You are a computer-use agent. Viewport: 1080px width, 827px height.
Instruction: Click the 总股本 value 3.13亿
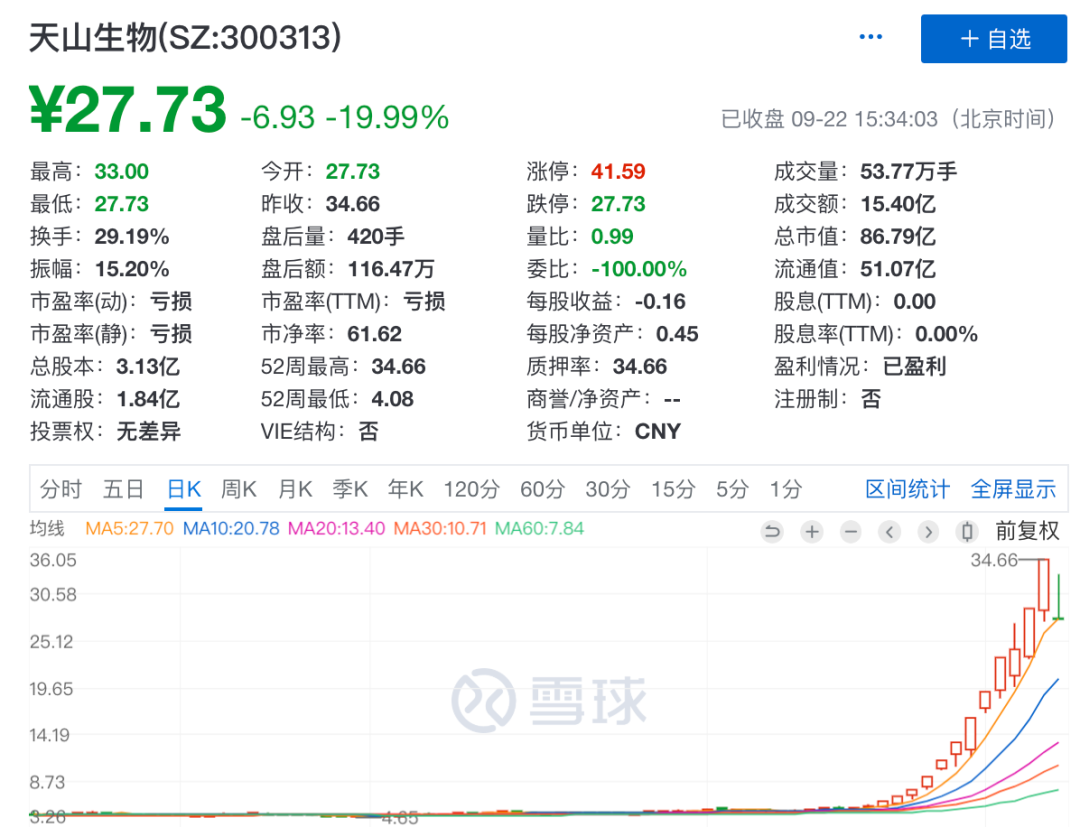148,366
